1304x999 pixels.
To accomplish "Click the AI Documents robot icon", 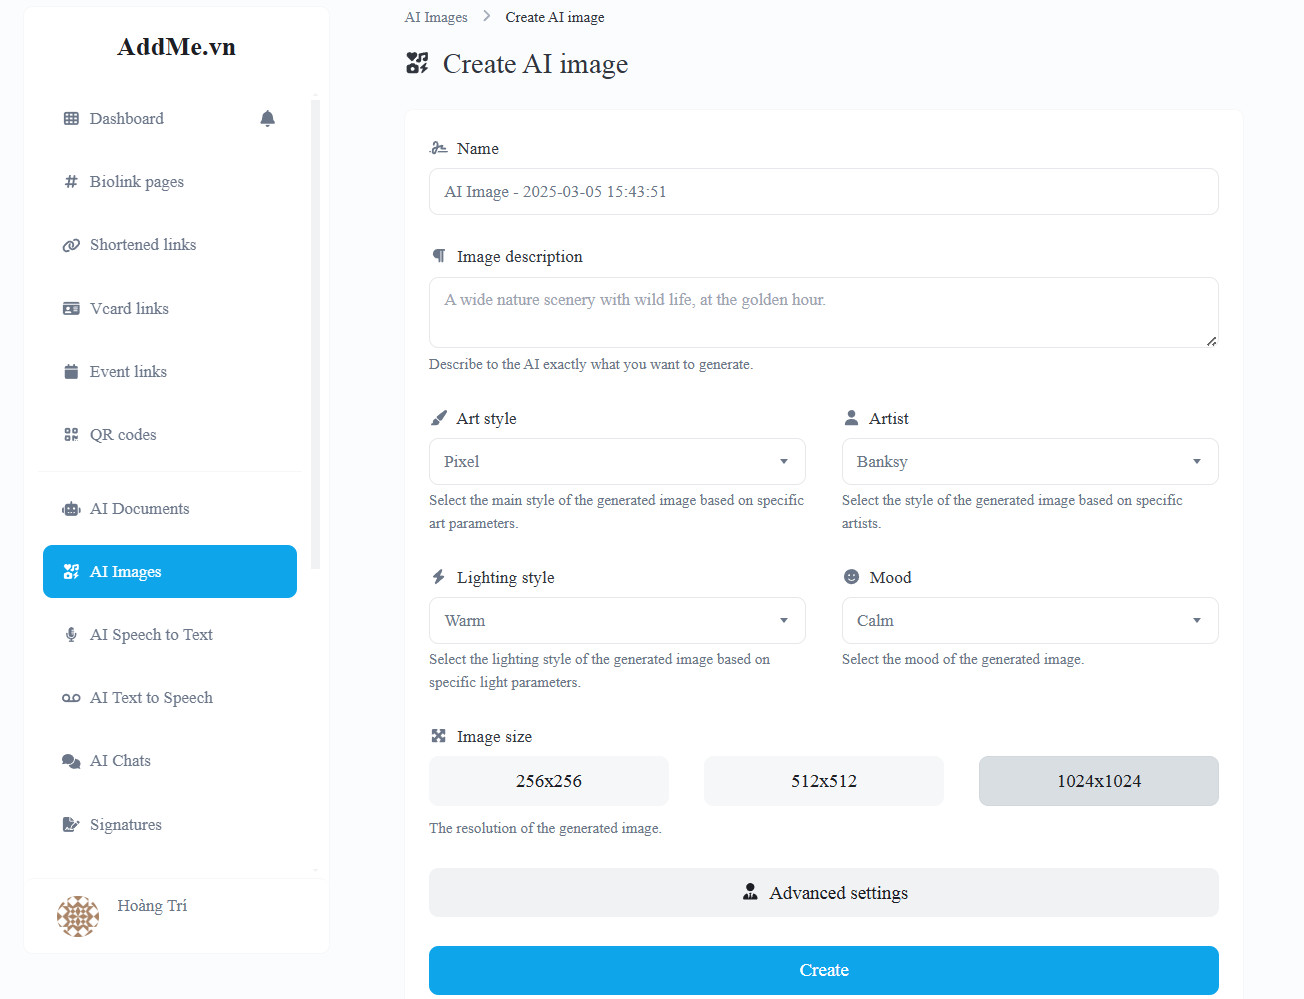I will 71,509.
